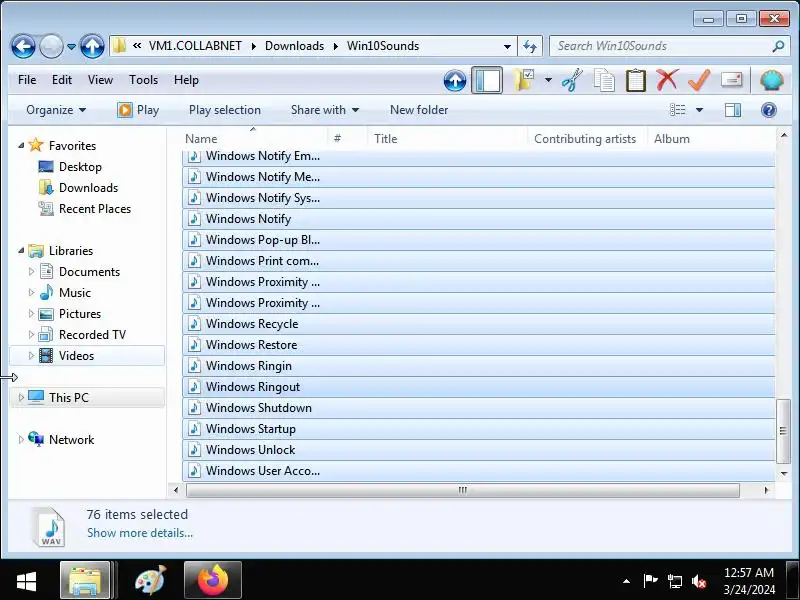Click the Up folder button beside address bar
Image resolution: width=800 pixels, height=600 pixels.
pyautogui.click(x=92, y=47)
